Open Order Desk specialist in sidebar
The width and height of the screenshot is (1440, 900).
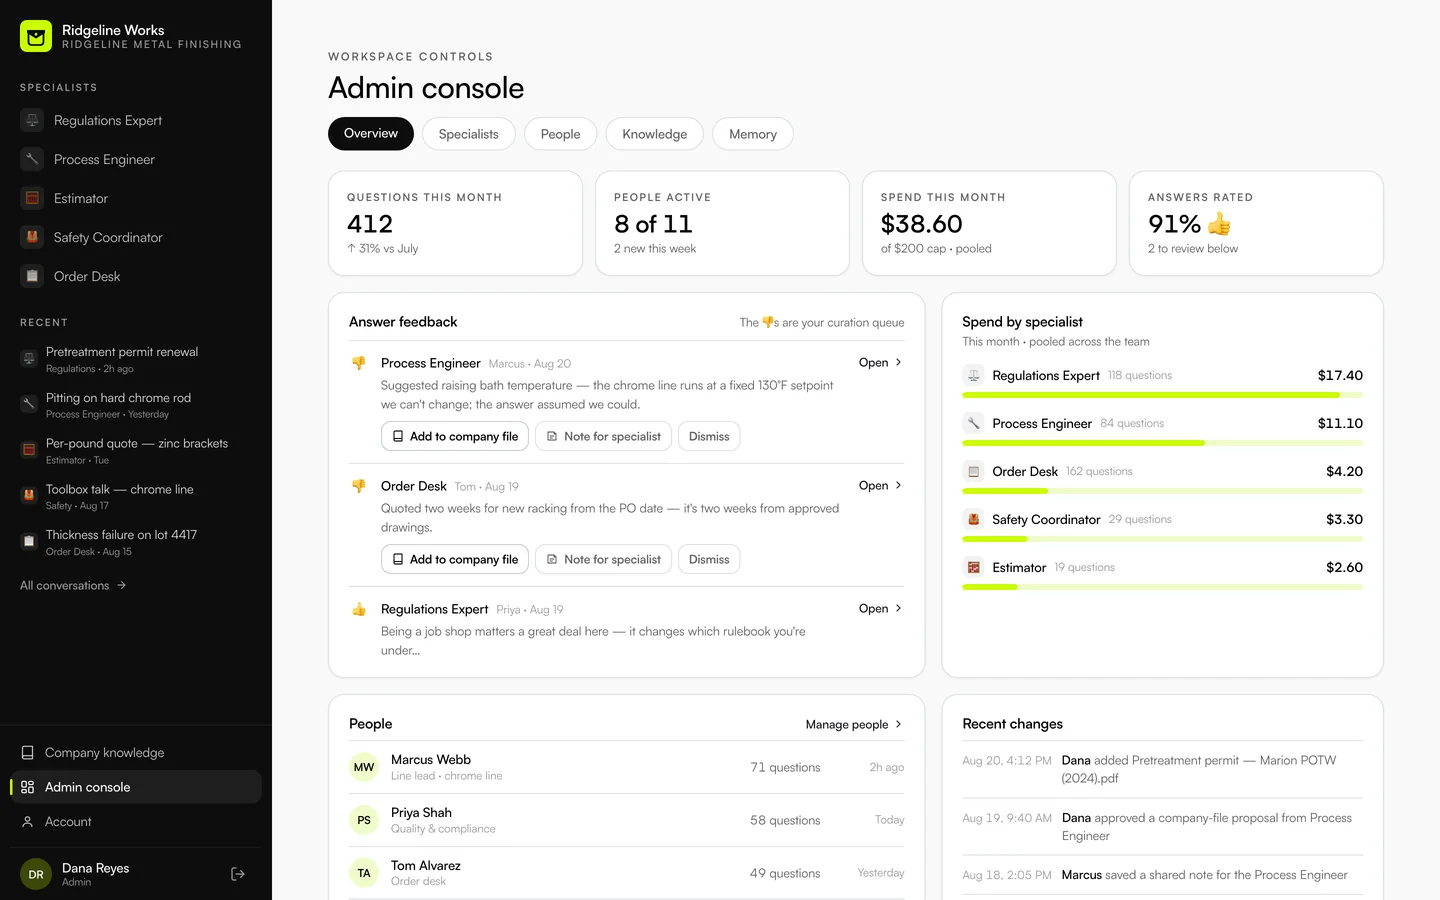[x=136, y=276]
